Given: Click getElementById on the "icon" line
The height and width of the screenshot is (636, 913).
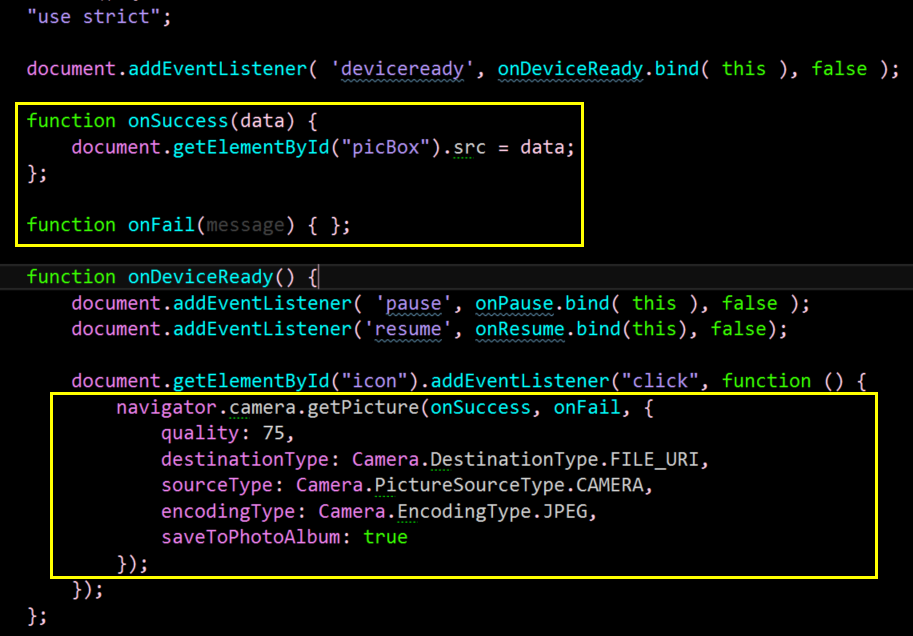Looking at the screenshot, I should (252, 381).
